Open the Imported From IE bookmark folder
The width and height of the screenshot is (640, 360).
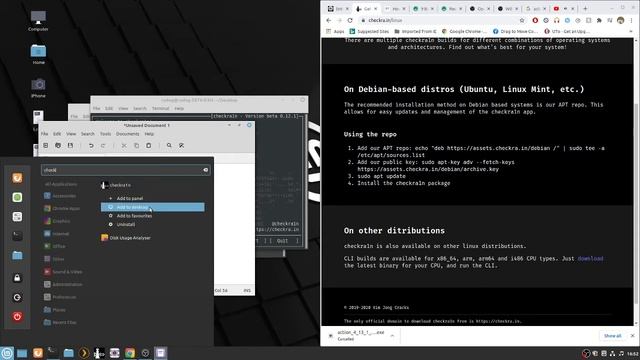(415, 31)
